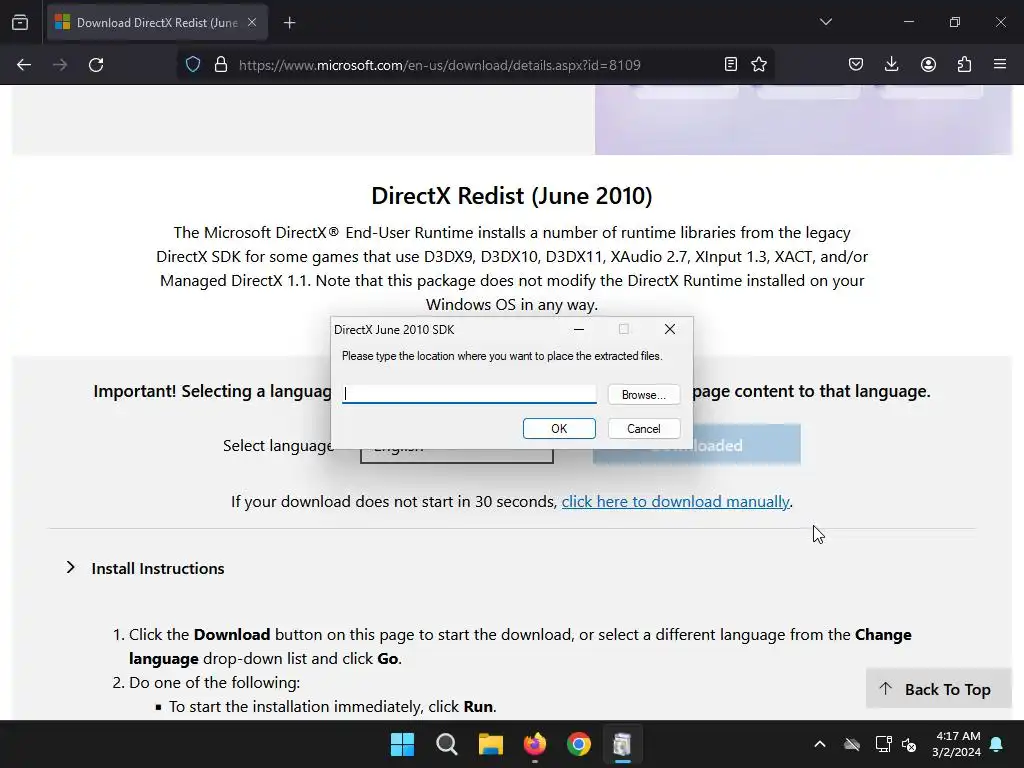Click the Firefox back arrow
Screen dimensions: 1024x768
(24, 65)
